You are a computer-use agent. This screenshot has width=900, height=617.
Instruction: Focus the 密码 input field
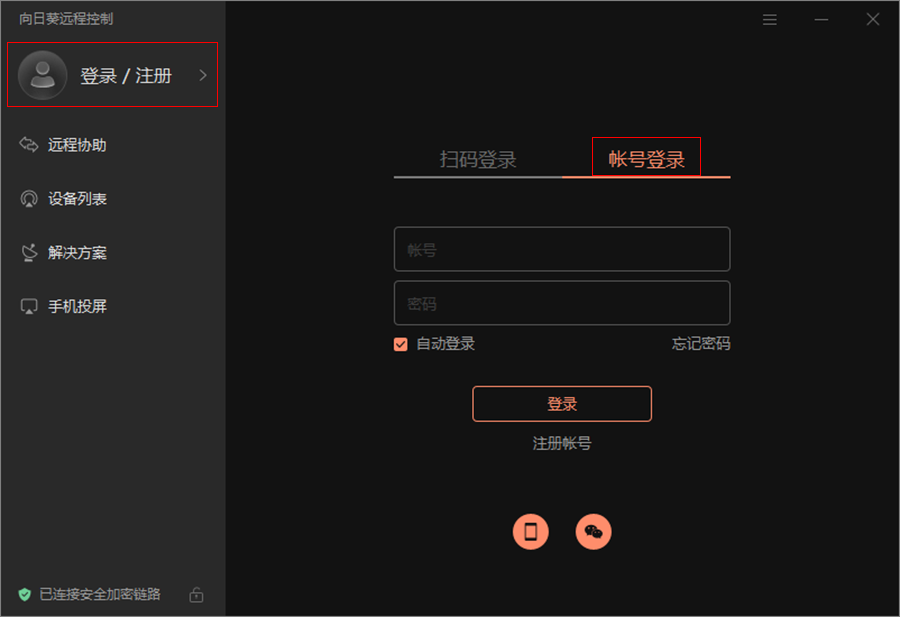click(x=562, y=303)
